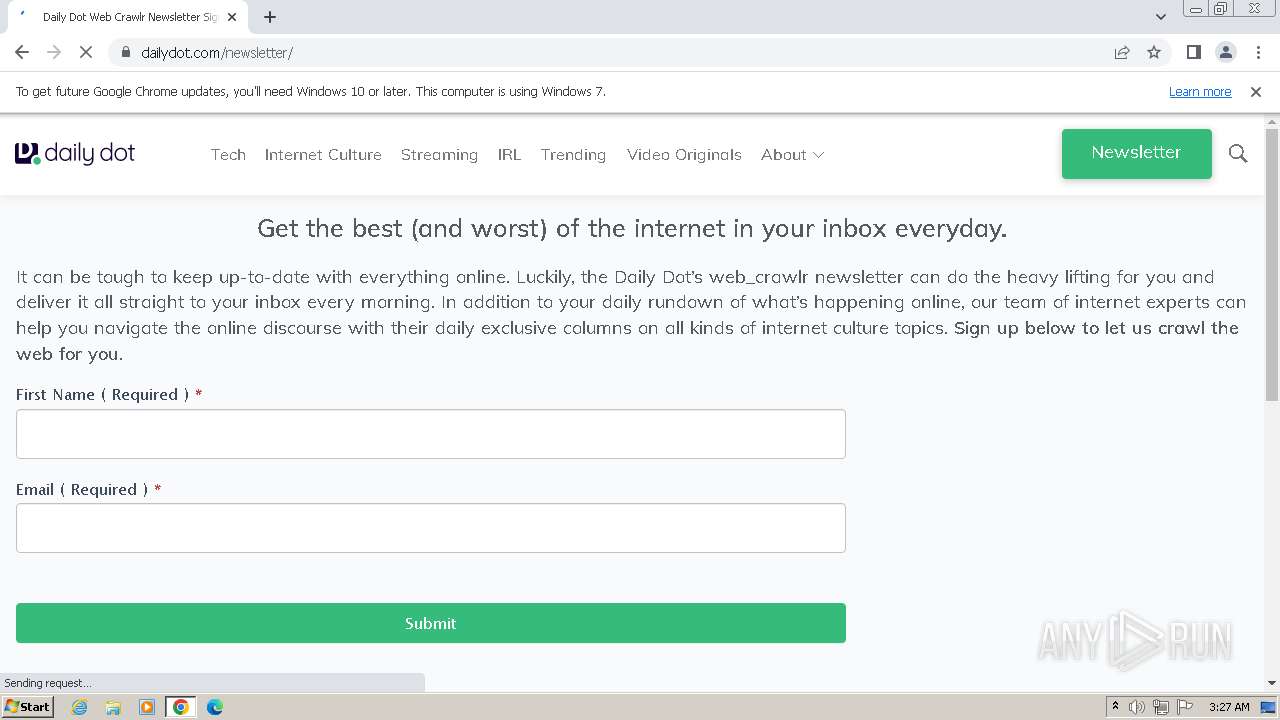Close the Daily Dot newsletter tab

click(232, 17)
